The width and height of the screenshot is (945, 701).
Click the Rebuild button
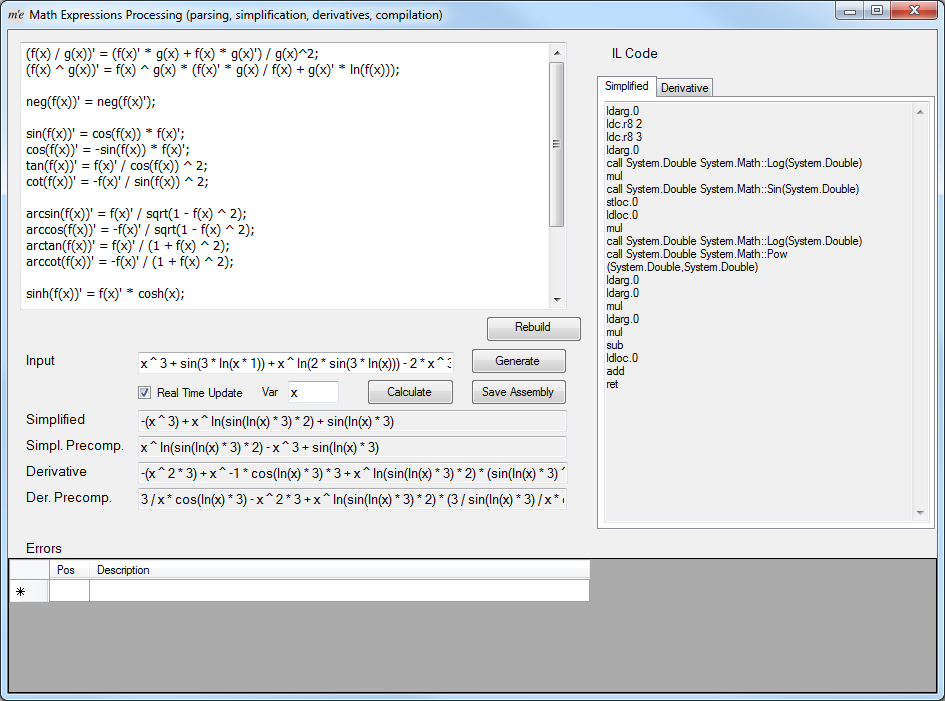pyautogui.click(x=533, y=328)
